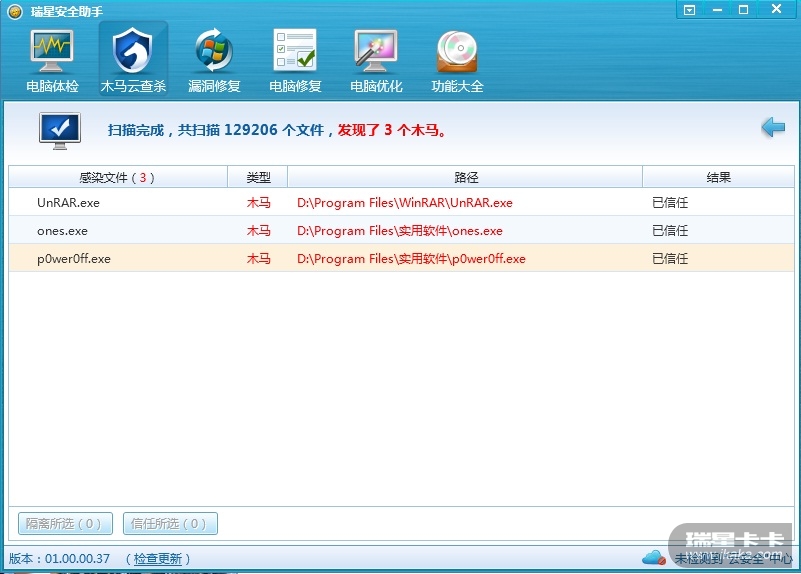The height and width of the screenshot is (574, 801).
Task: Click 木马 type in p0wer0ff.exe row
Action: [258, 259]
